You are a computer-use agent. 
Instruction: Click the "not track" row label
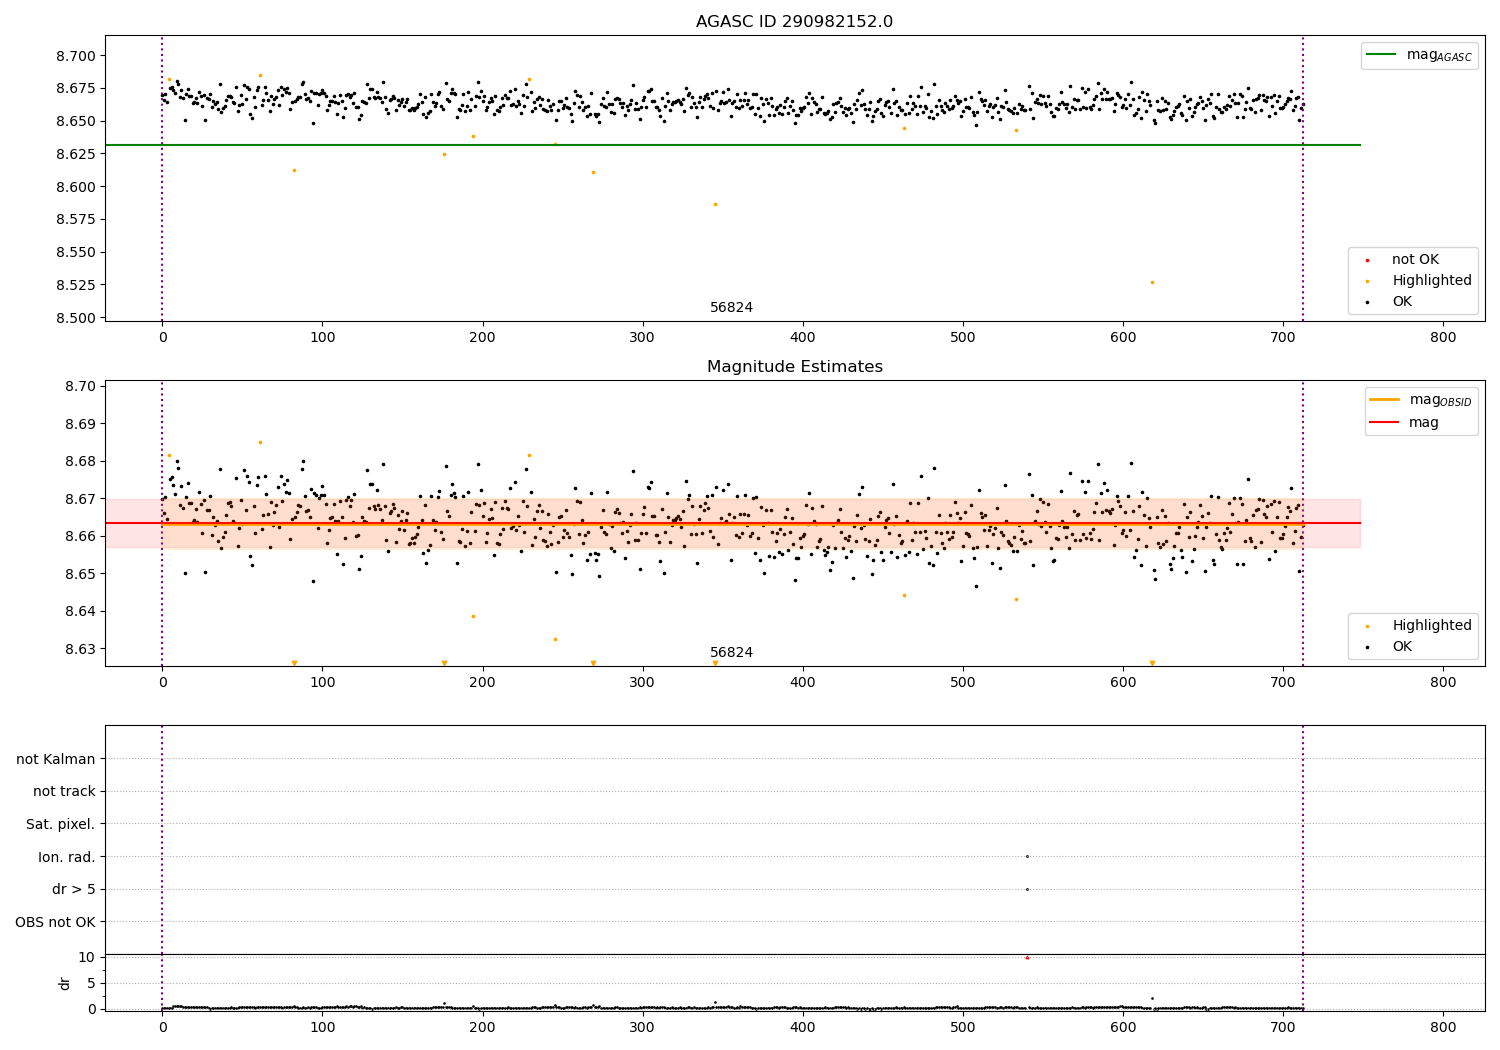pos(64,792)
